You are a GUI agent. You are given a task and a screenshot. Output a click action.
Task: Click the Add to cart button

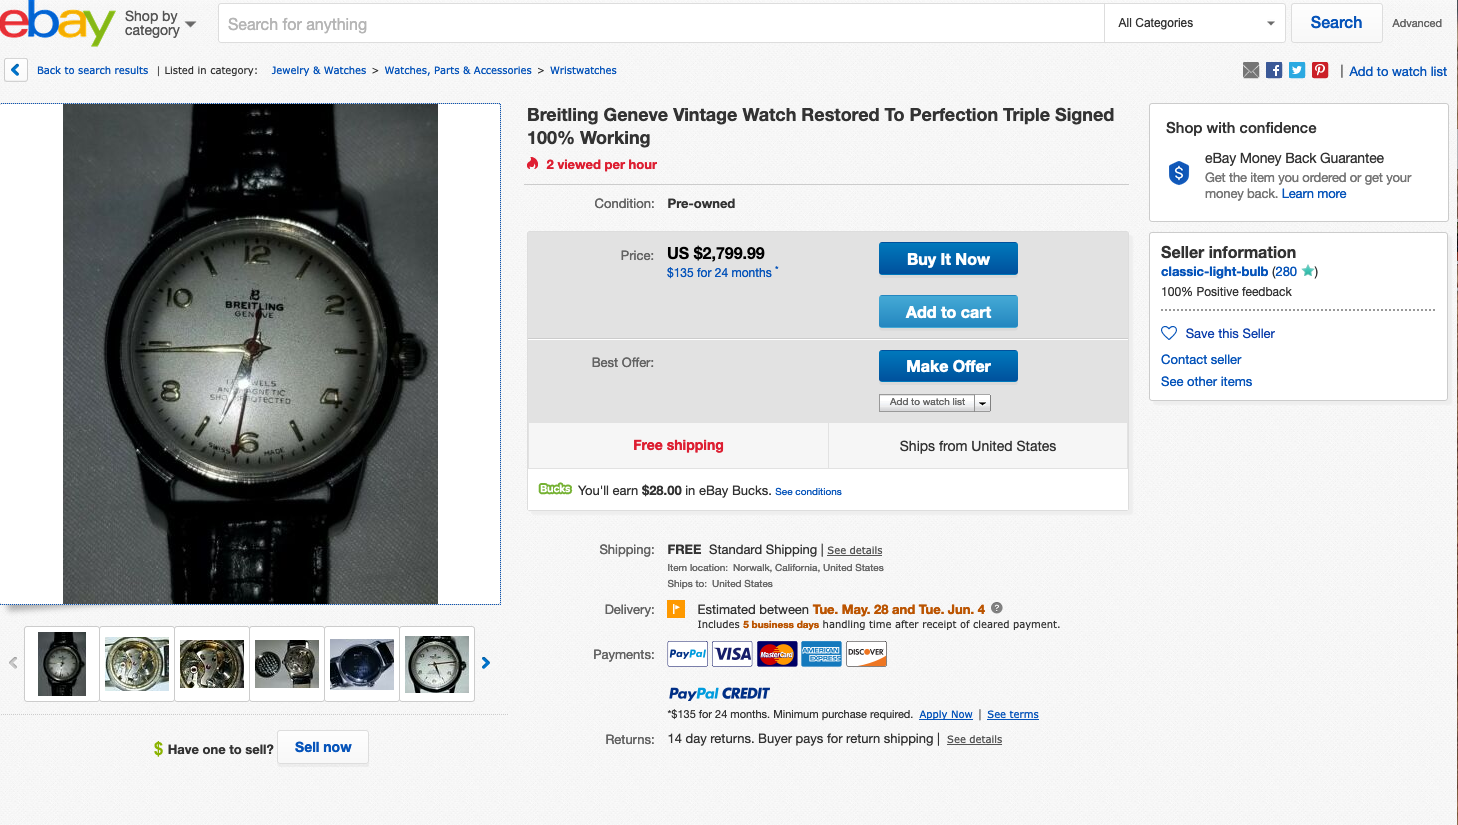(x=948, y=312)
